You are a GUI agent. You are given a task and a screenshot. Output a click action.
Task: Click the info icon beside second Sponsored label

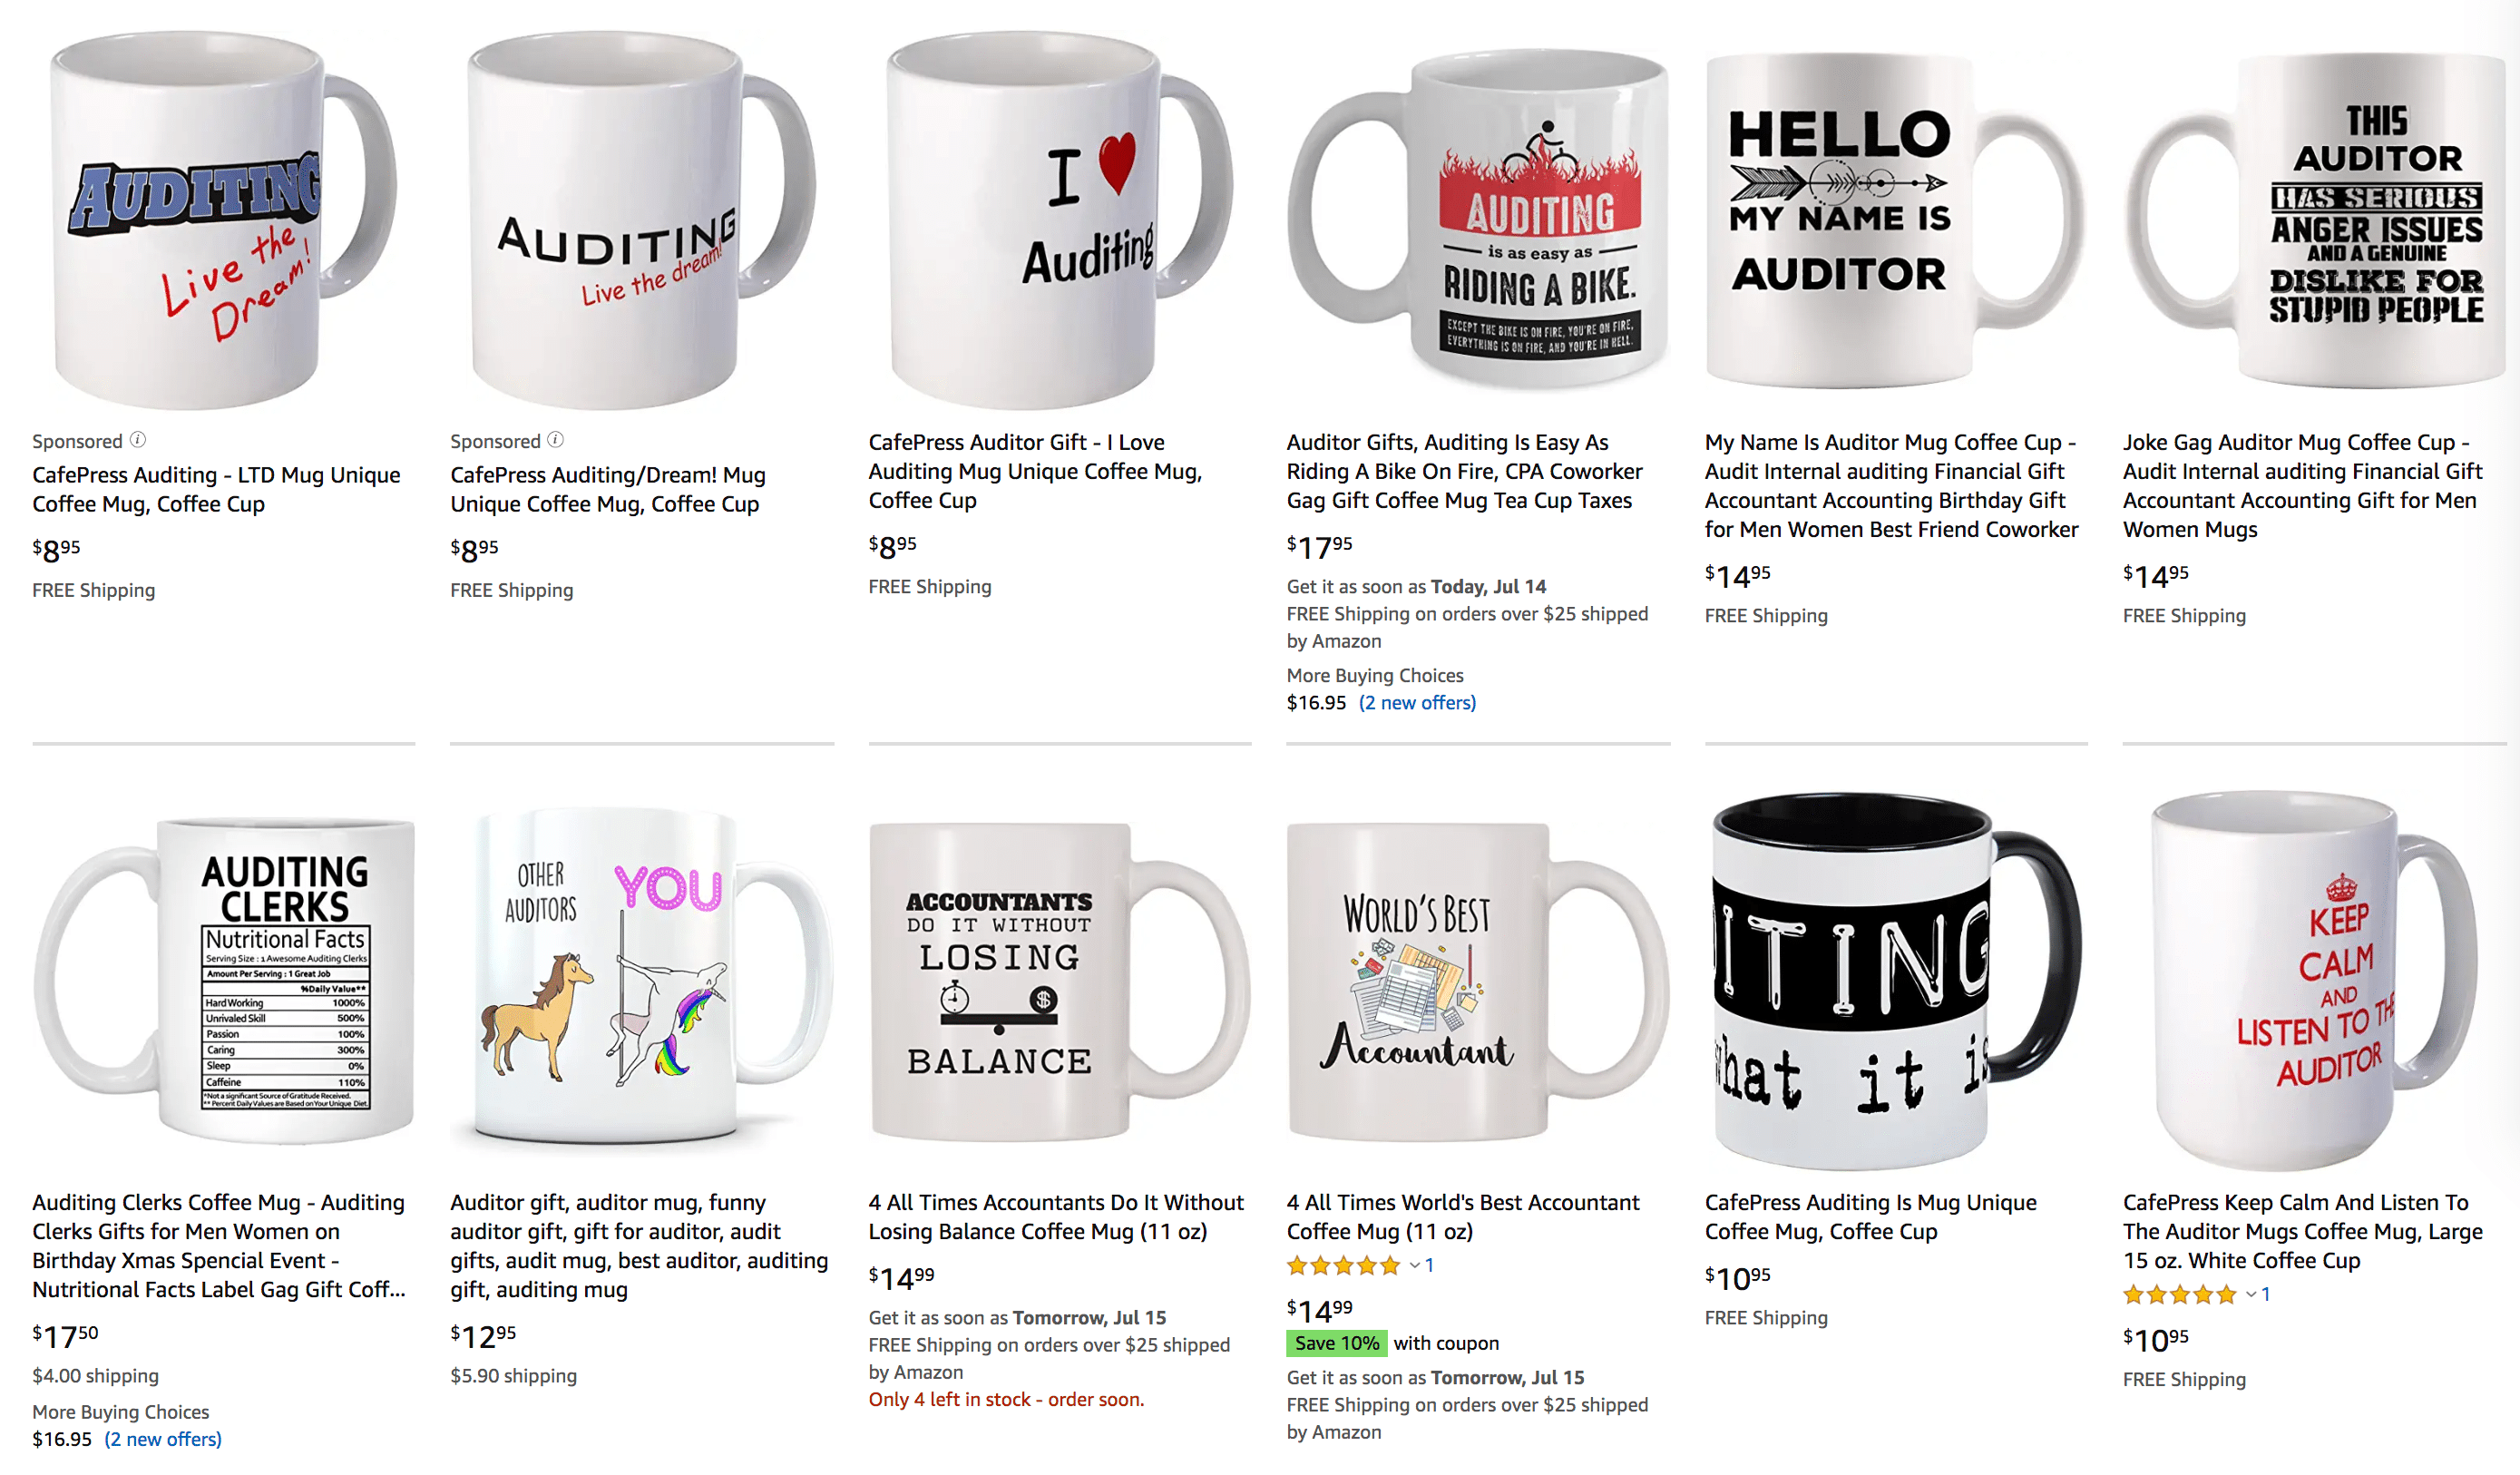(x=556, y=440)
